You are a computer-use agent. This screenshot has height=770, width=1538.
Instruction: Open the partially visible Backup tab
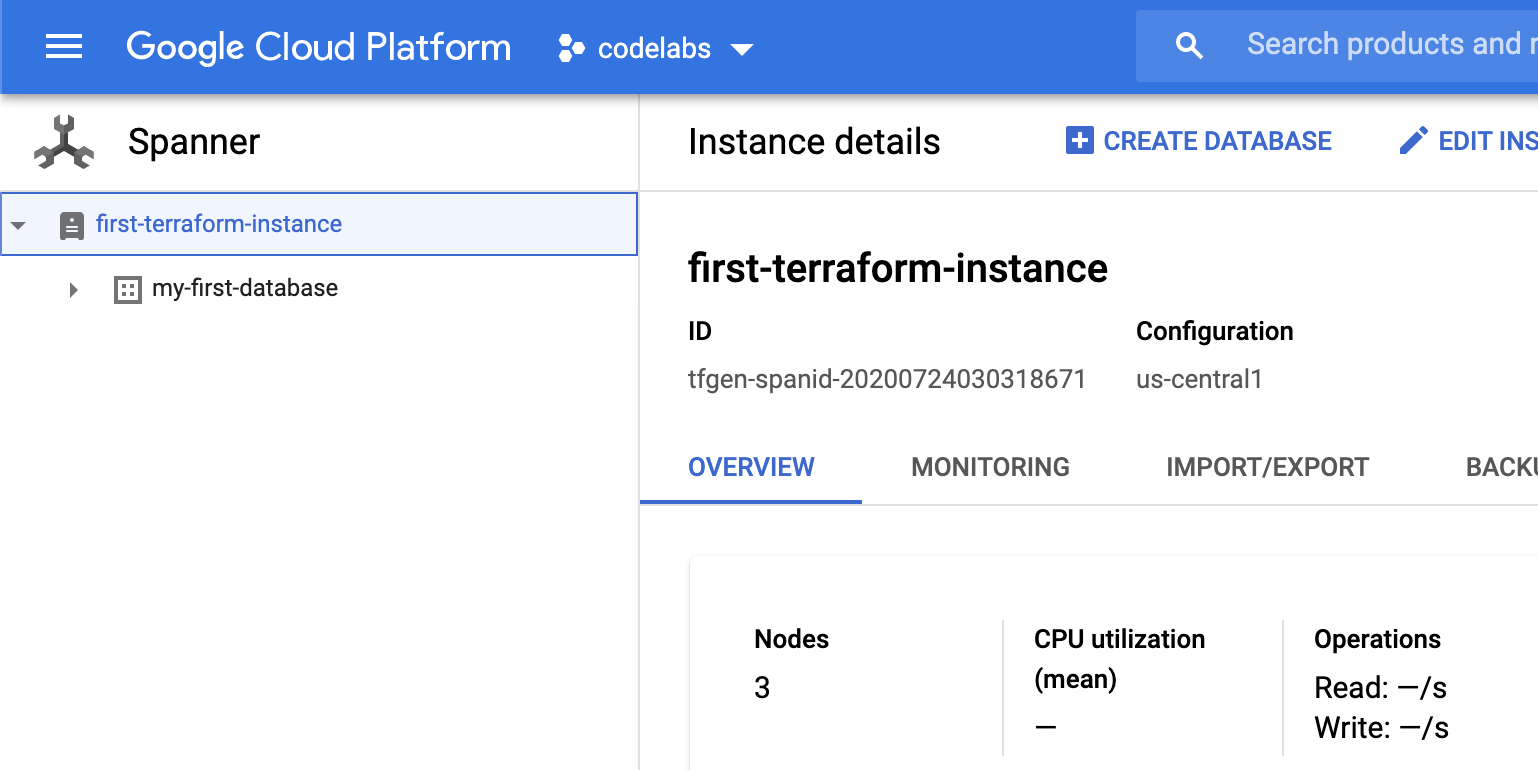(1500, 467)
